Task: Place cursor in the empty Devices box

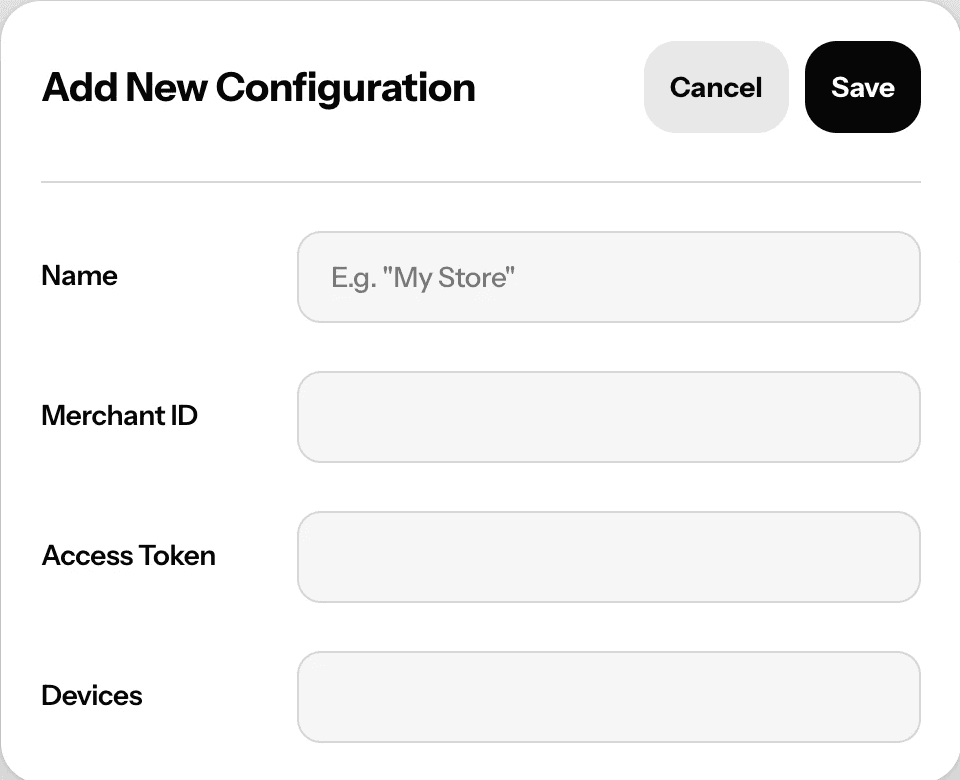Action: [608, 697]
